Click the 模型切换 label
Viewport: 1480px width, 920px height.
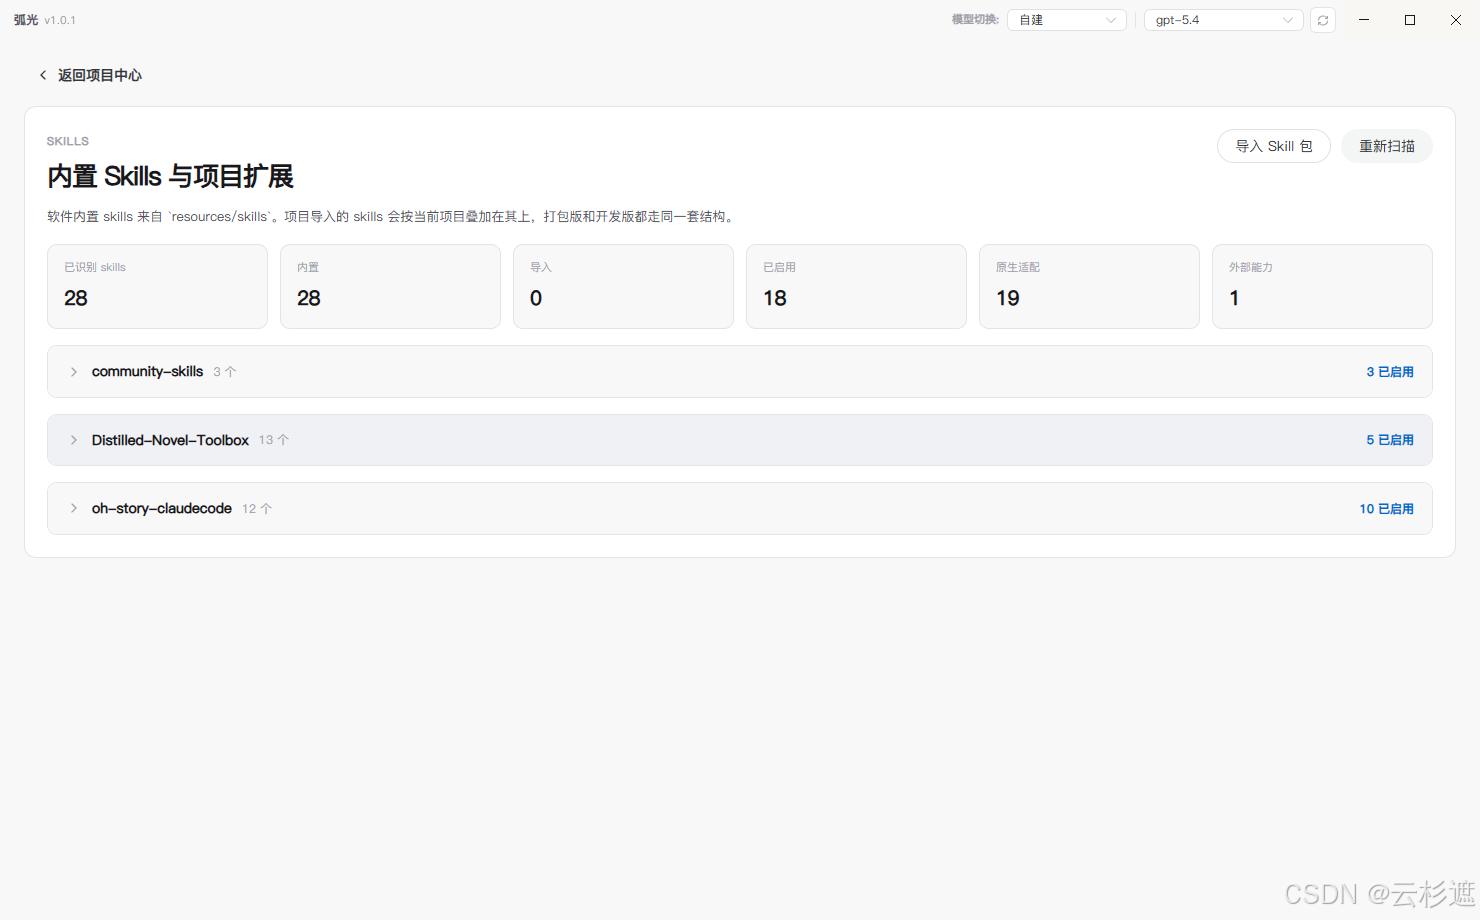coord(975,20)
